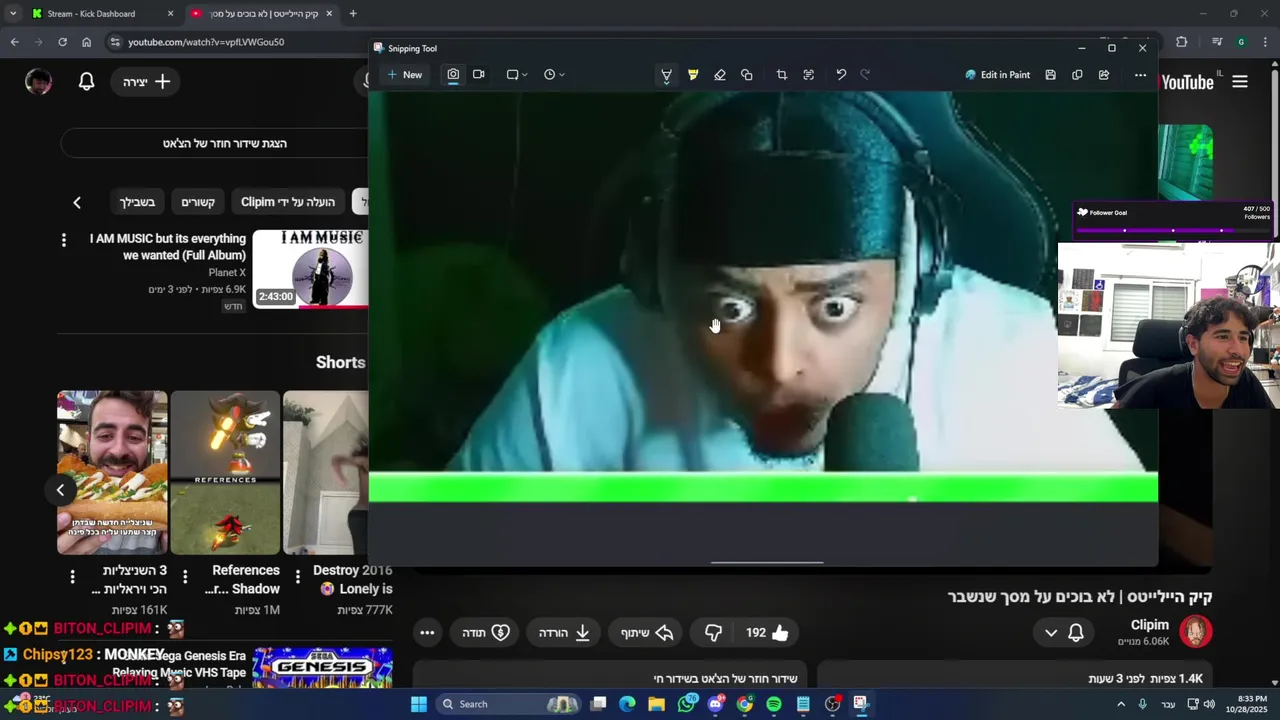Open Spotify from the taskbar
Viewport: 1280px width, 720px height.
[774, 704]
